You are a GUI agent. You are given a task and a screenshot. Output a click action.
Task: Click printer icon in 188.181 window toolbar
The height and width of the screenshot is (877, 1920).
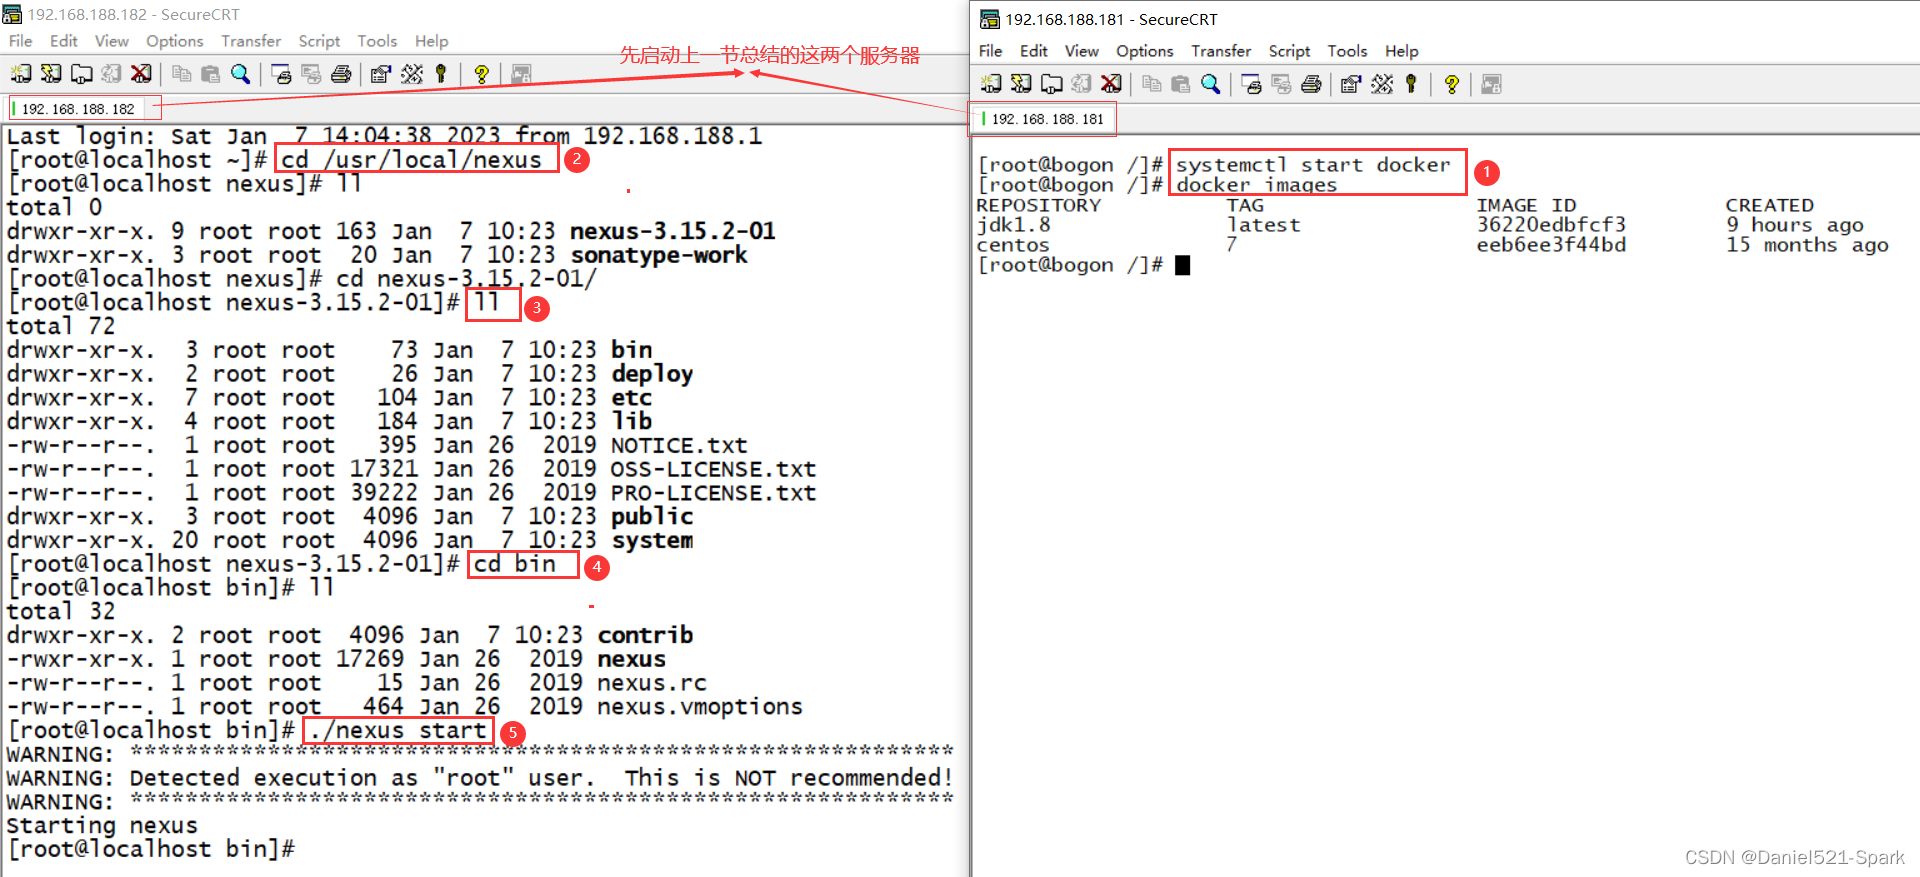(1311, 84)
